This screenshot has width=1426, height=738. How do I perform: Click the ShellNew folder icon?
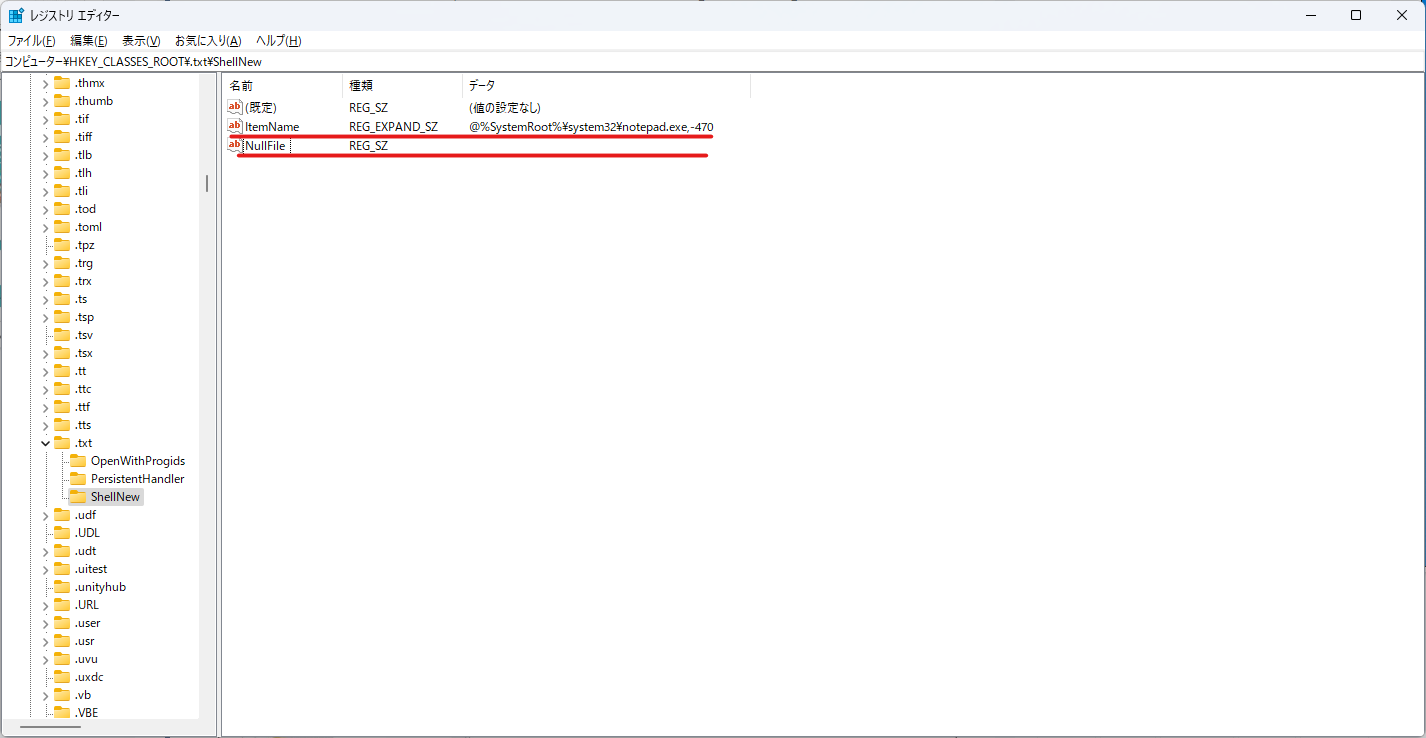[x=78, y=496]
